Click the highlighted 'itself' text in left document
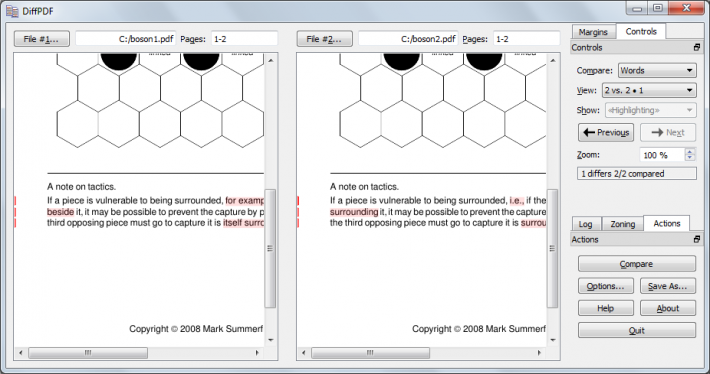 pyautogui.click(x=233, y=223)
